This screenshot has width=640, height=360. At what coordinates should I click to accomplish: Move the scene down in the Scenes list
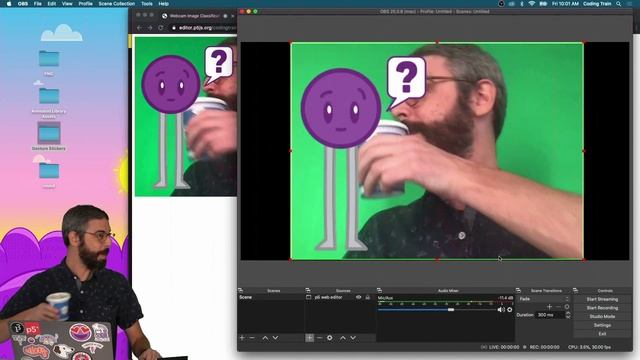point(276,338)
